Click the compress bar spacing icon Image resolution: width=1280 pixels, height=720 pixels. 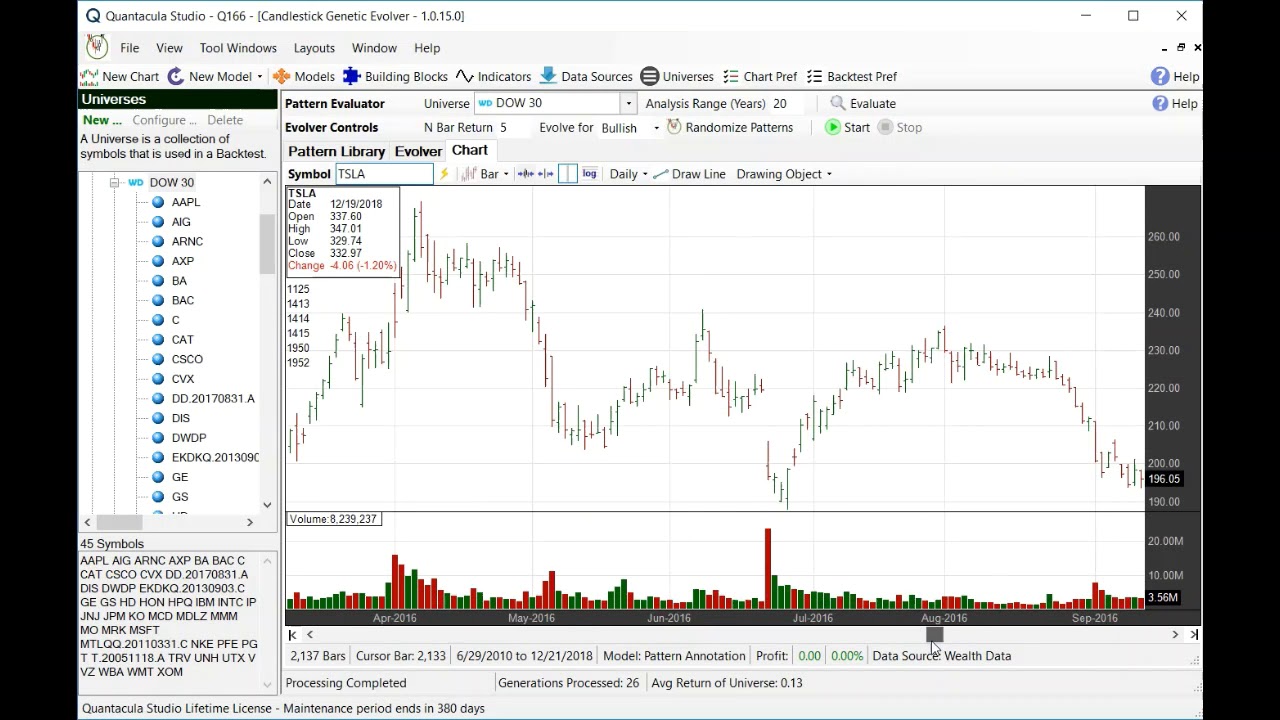click(x=525, y=174)
